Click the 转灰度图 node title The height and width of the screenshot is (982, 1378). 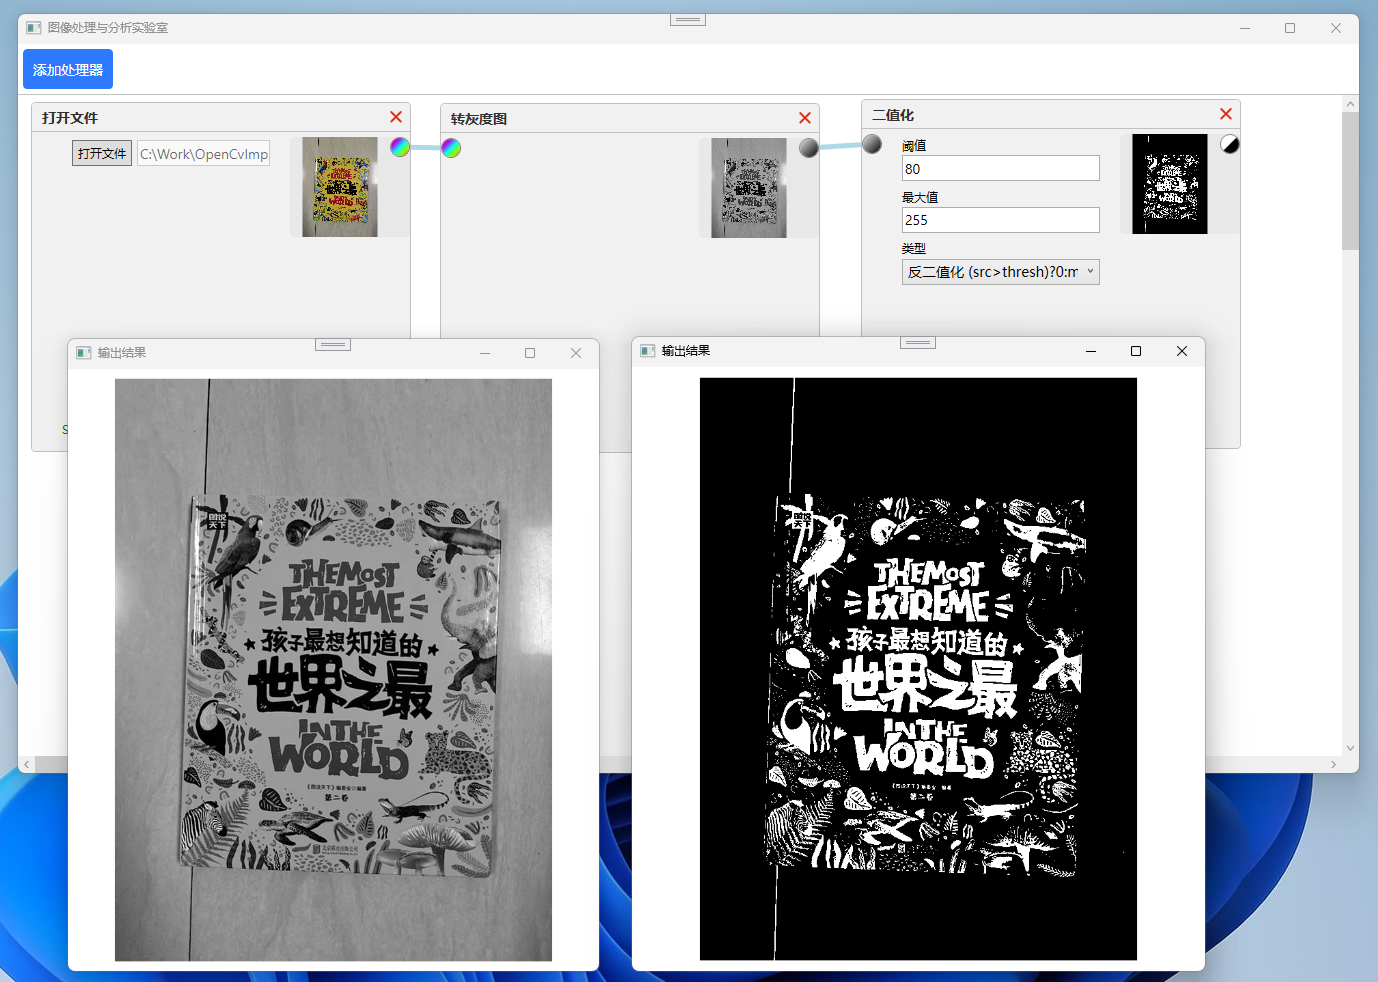point(479,119)
